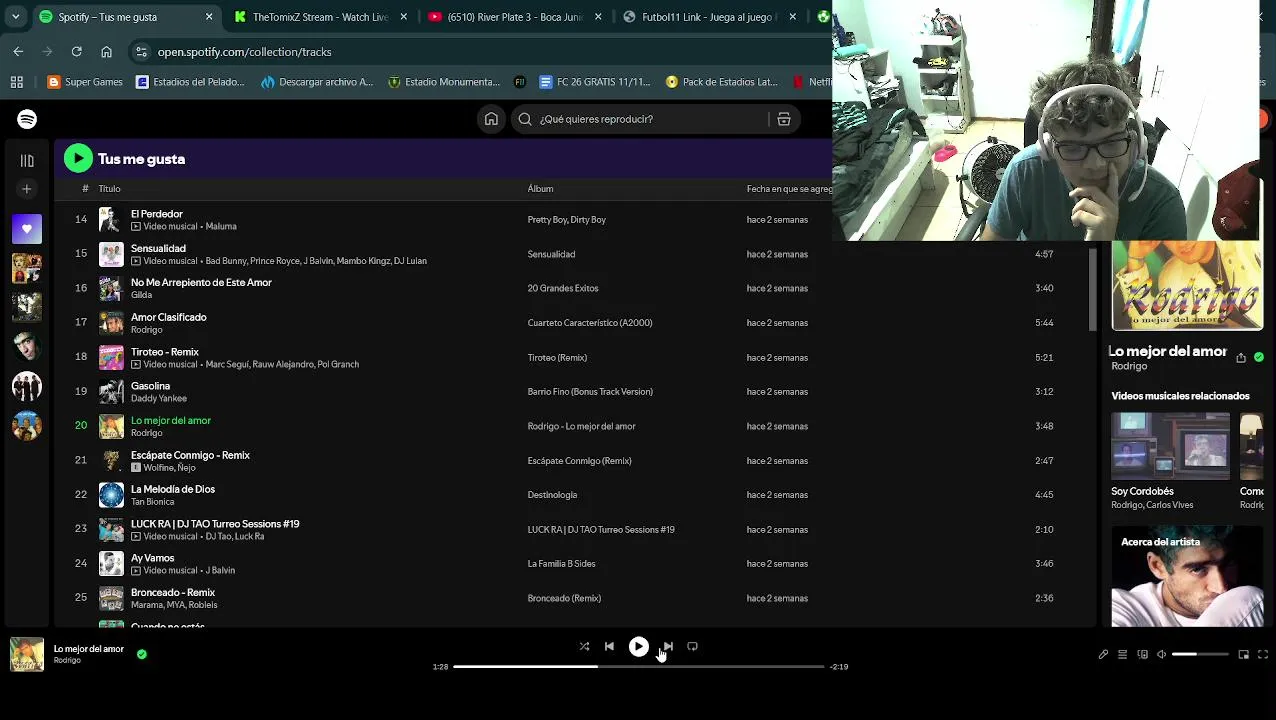Toggle repeat mode in the player bar
This screenshot has width=1276, height=720.
[x=692, y=647]
